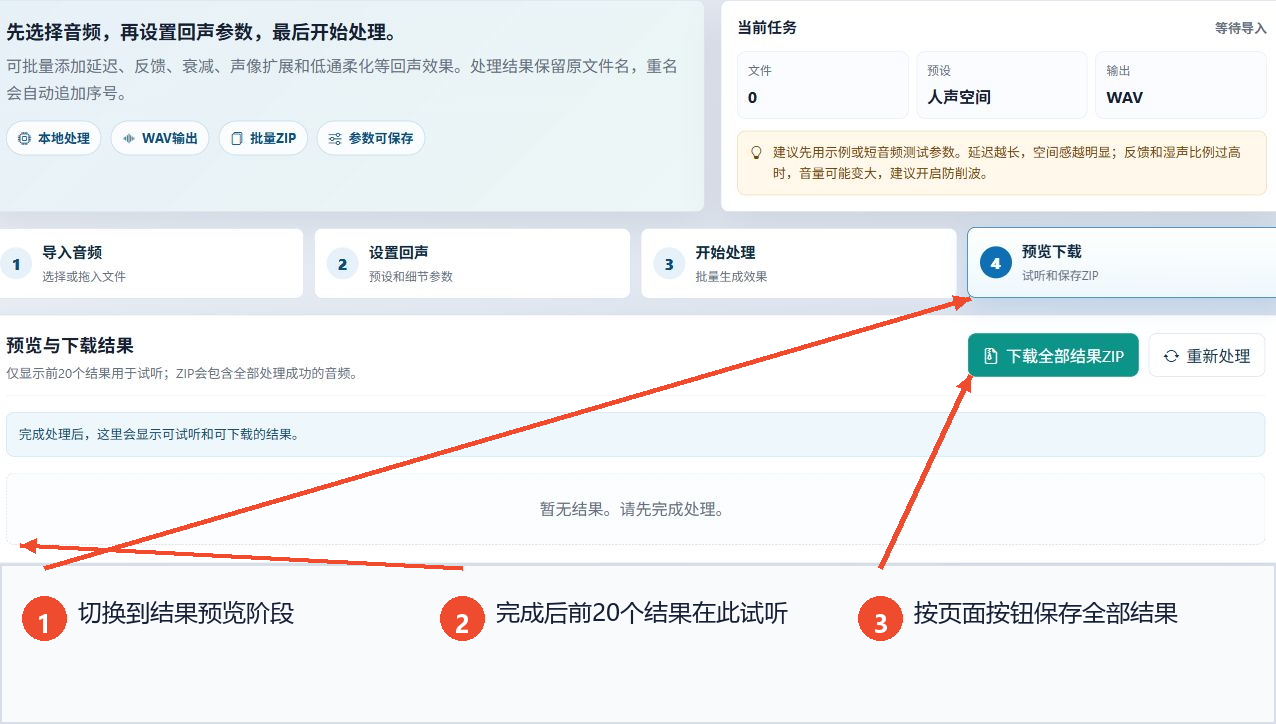This screenshot has width=1276, height=724.
Task: Click the 选择或拖入文件 subtitle
Action: click(84, 276)
